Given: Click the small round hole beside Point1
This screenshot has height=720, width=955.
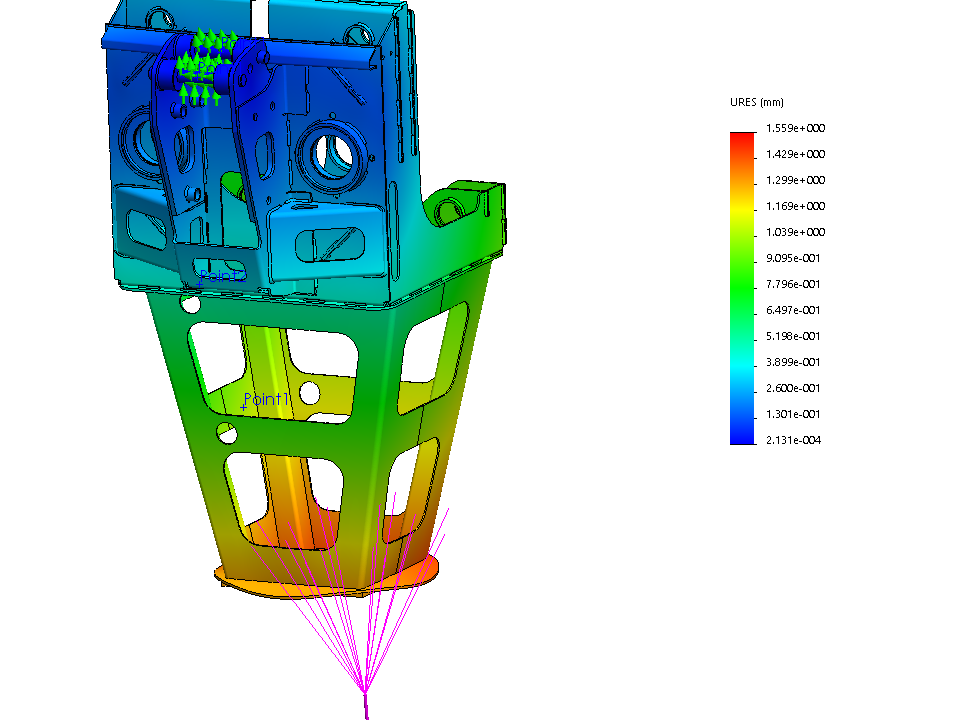Looking at the screenshot, I should coord(310,391).
